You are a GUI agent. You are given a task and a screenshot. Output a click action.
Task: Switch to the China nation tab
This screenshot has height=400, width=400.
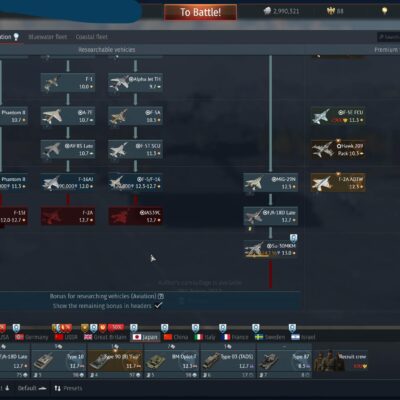pyautogui.click(x=176, y=337)
